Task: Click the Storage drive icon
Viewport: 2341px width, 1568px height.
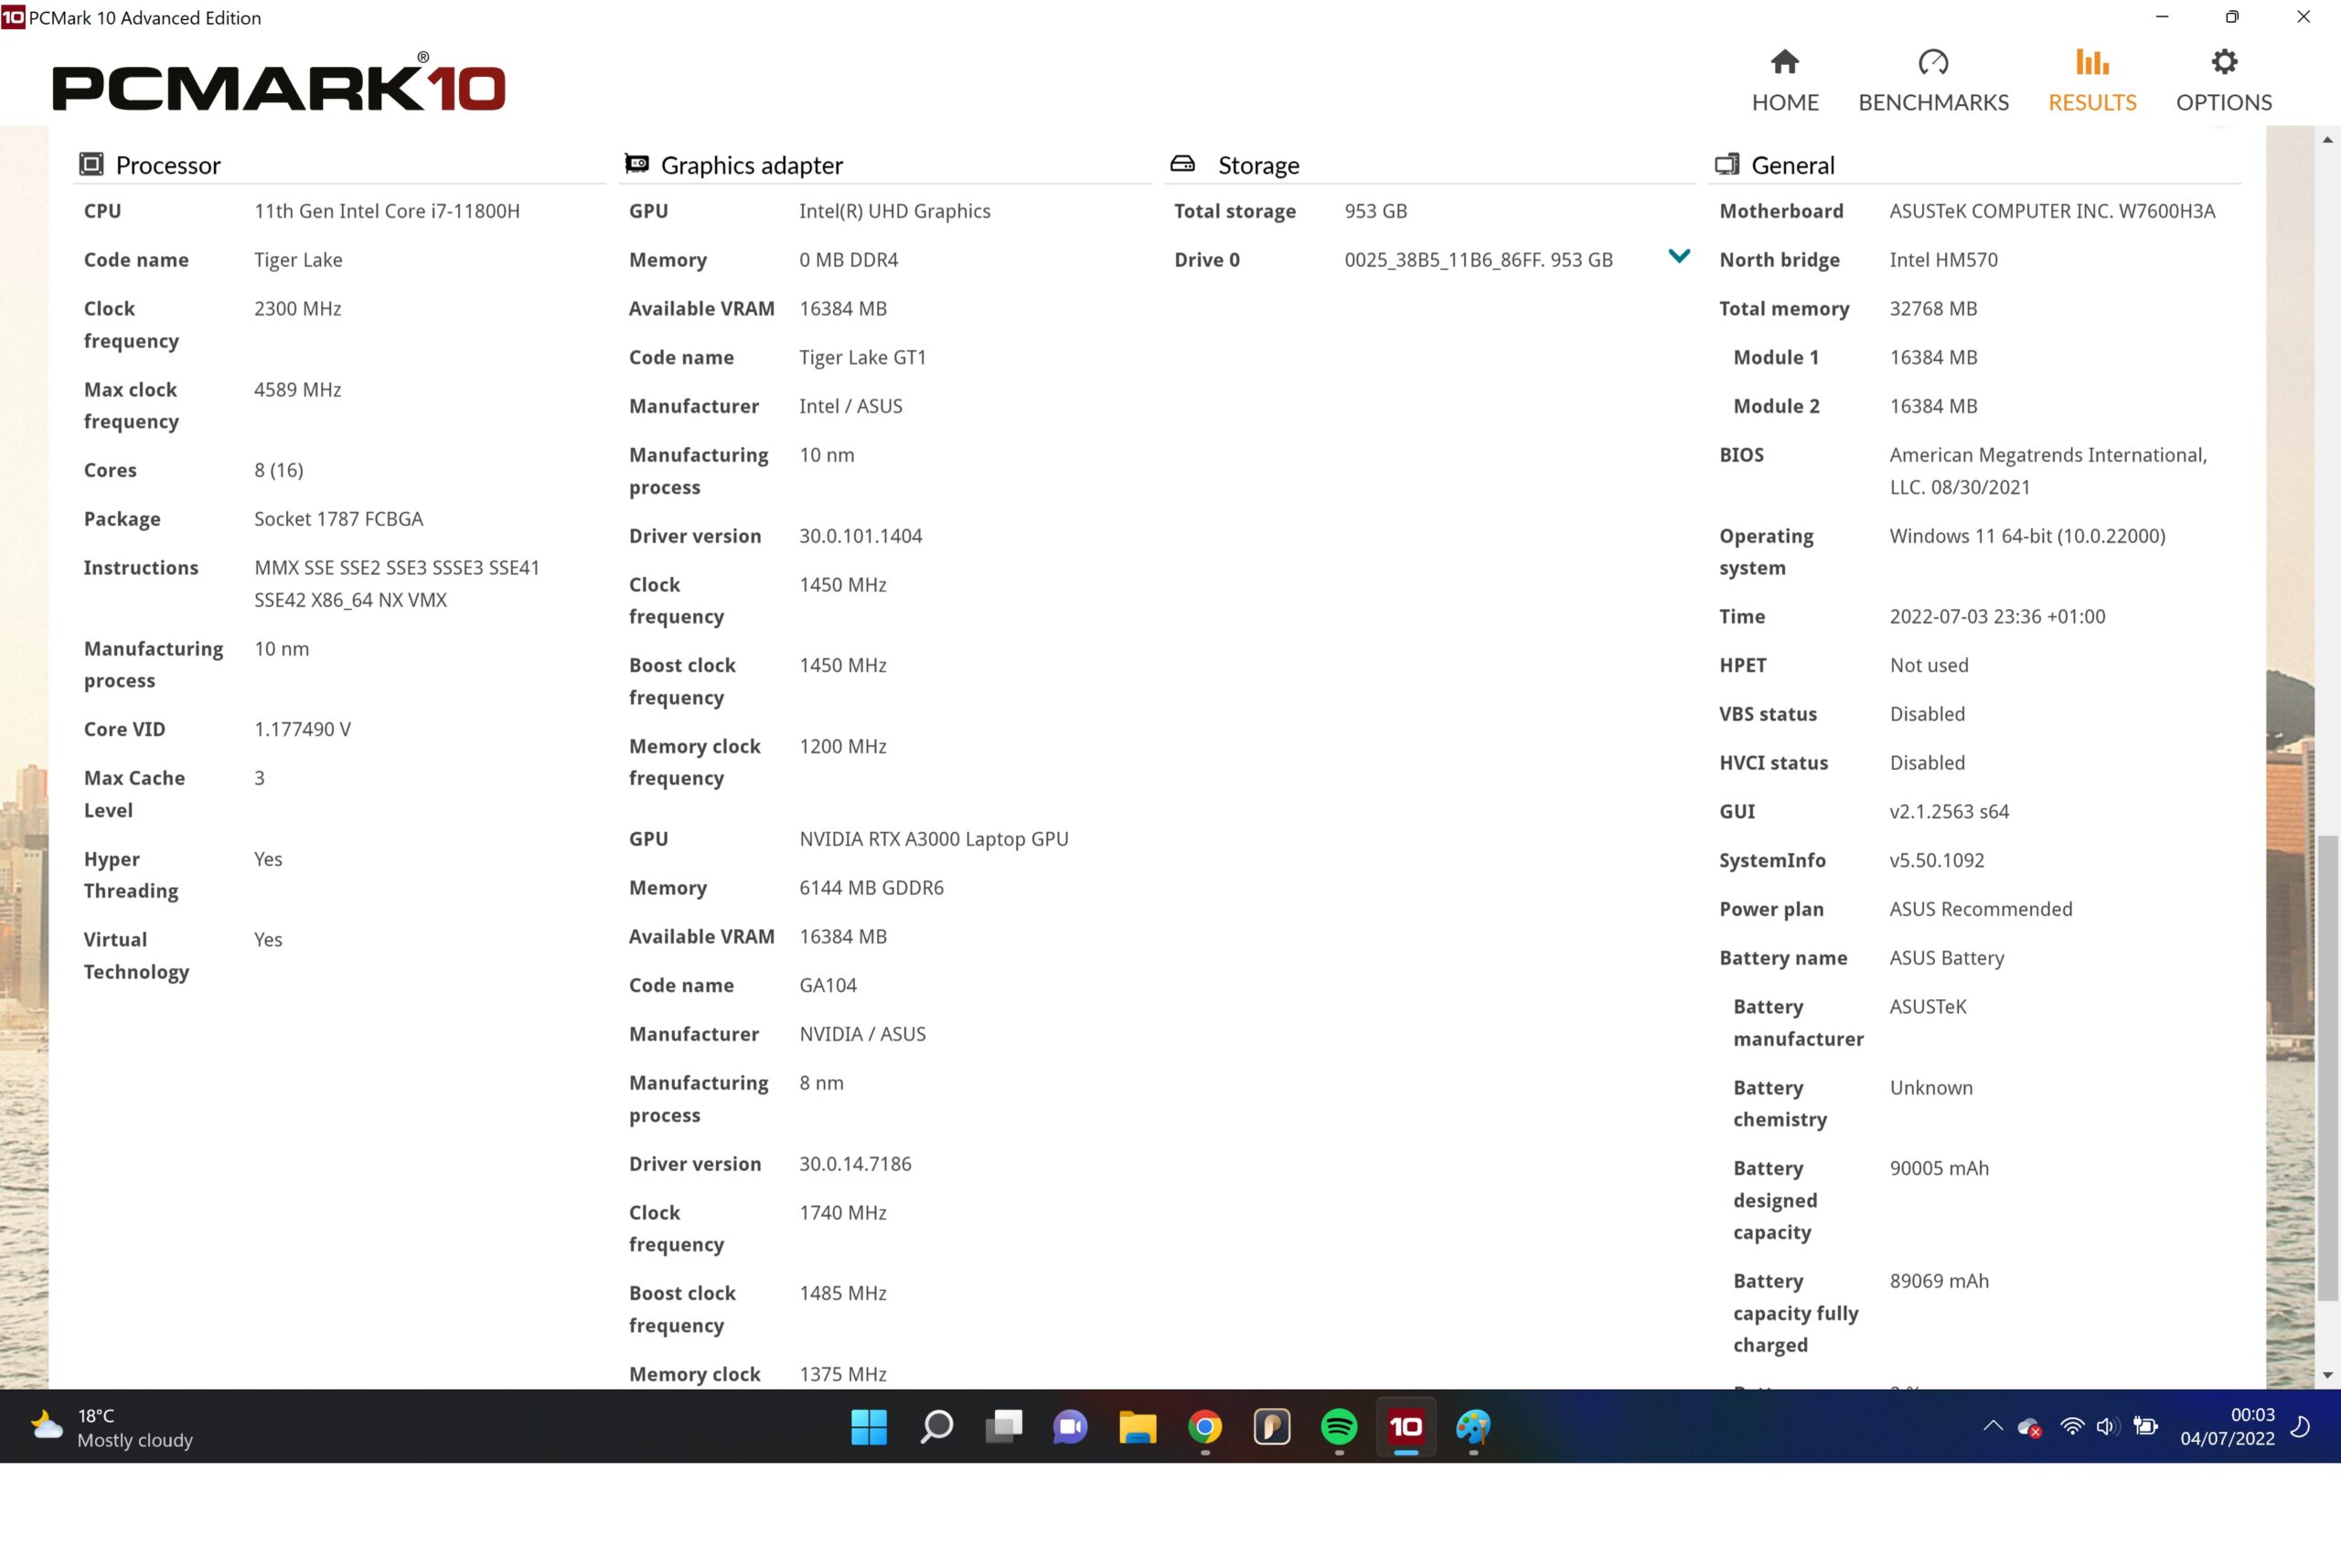Action: point(1182,163)
